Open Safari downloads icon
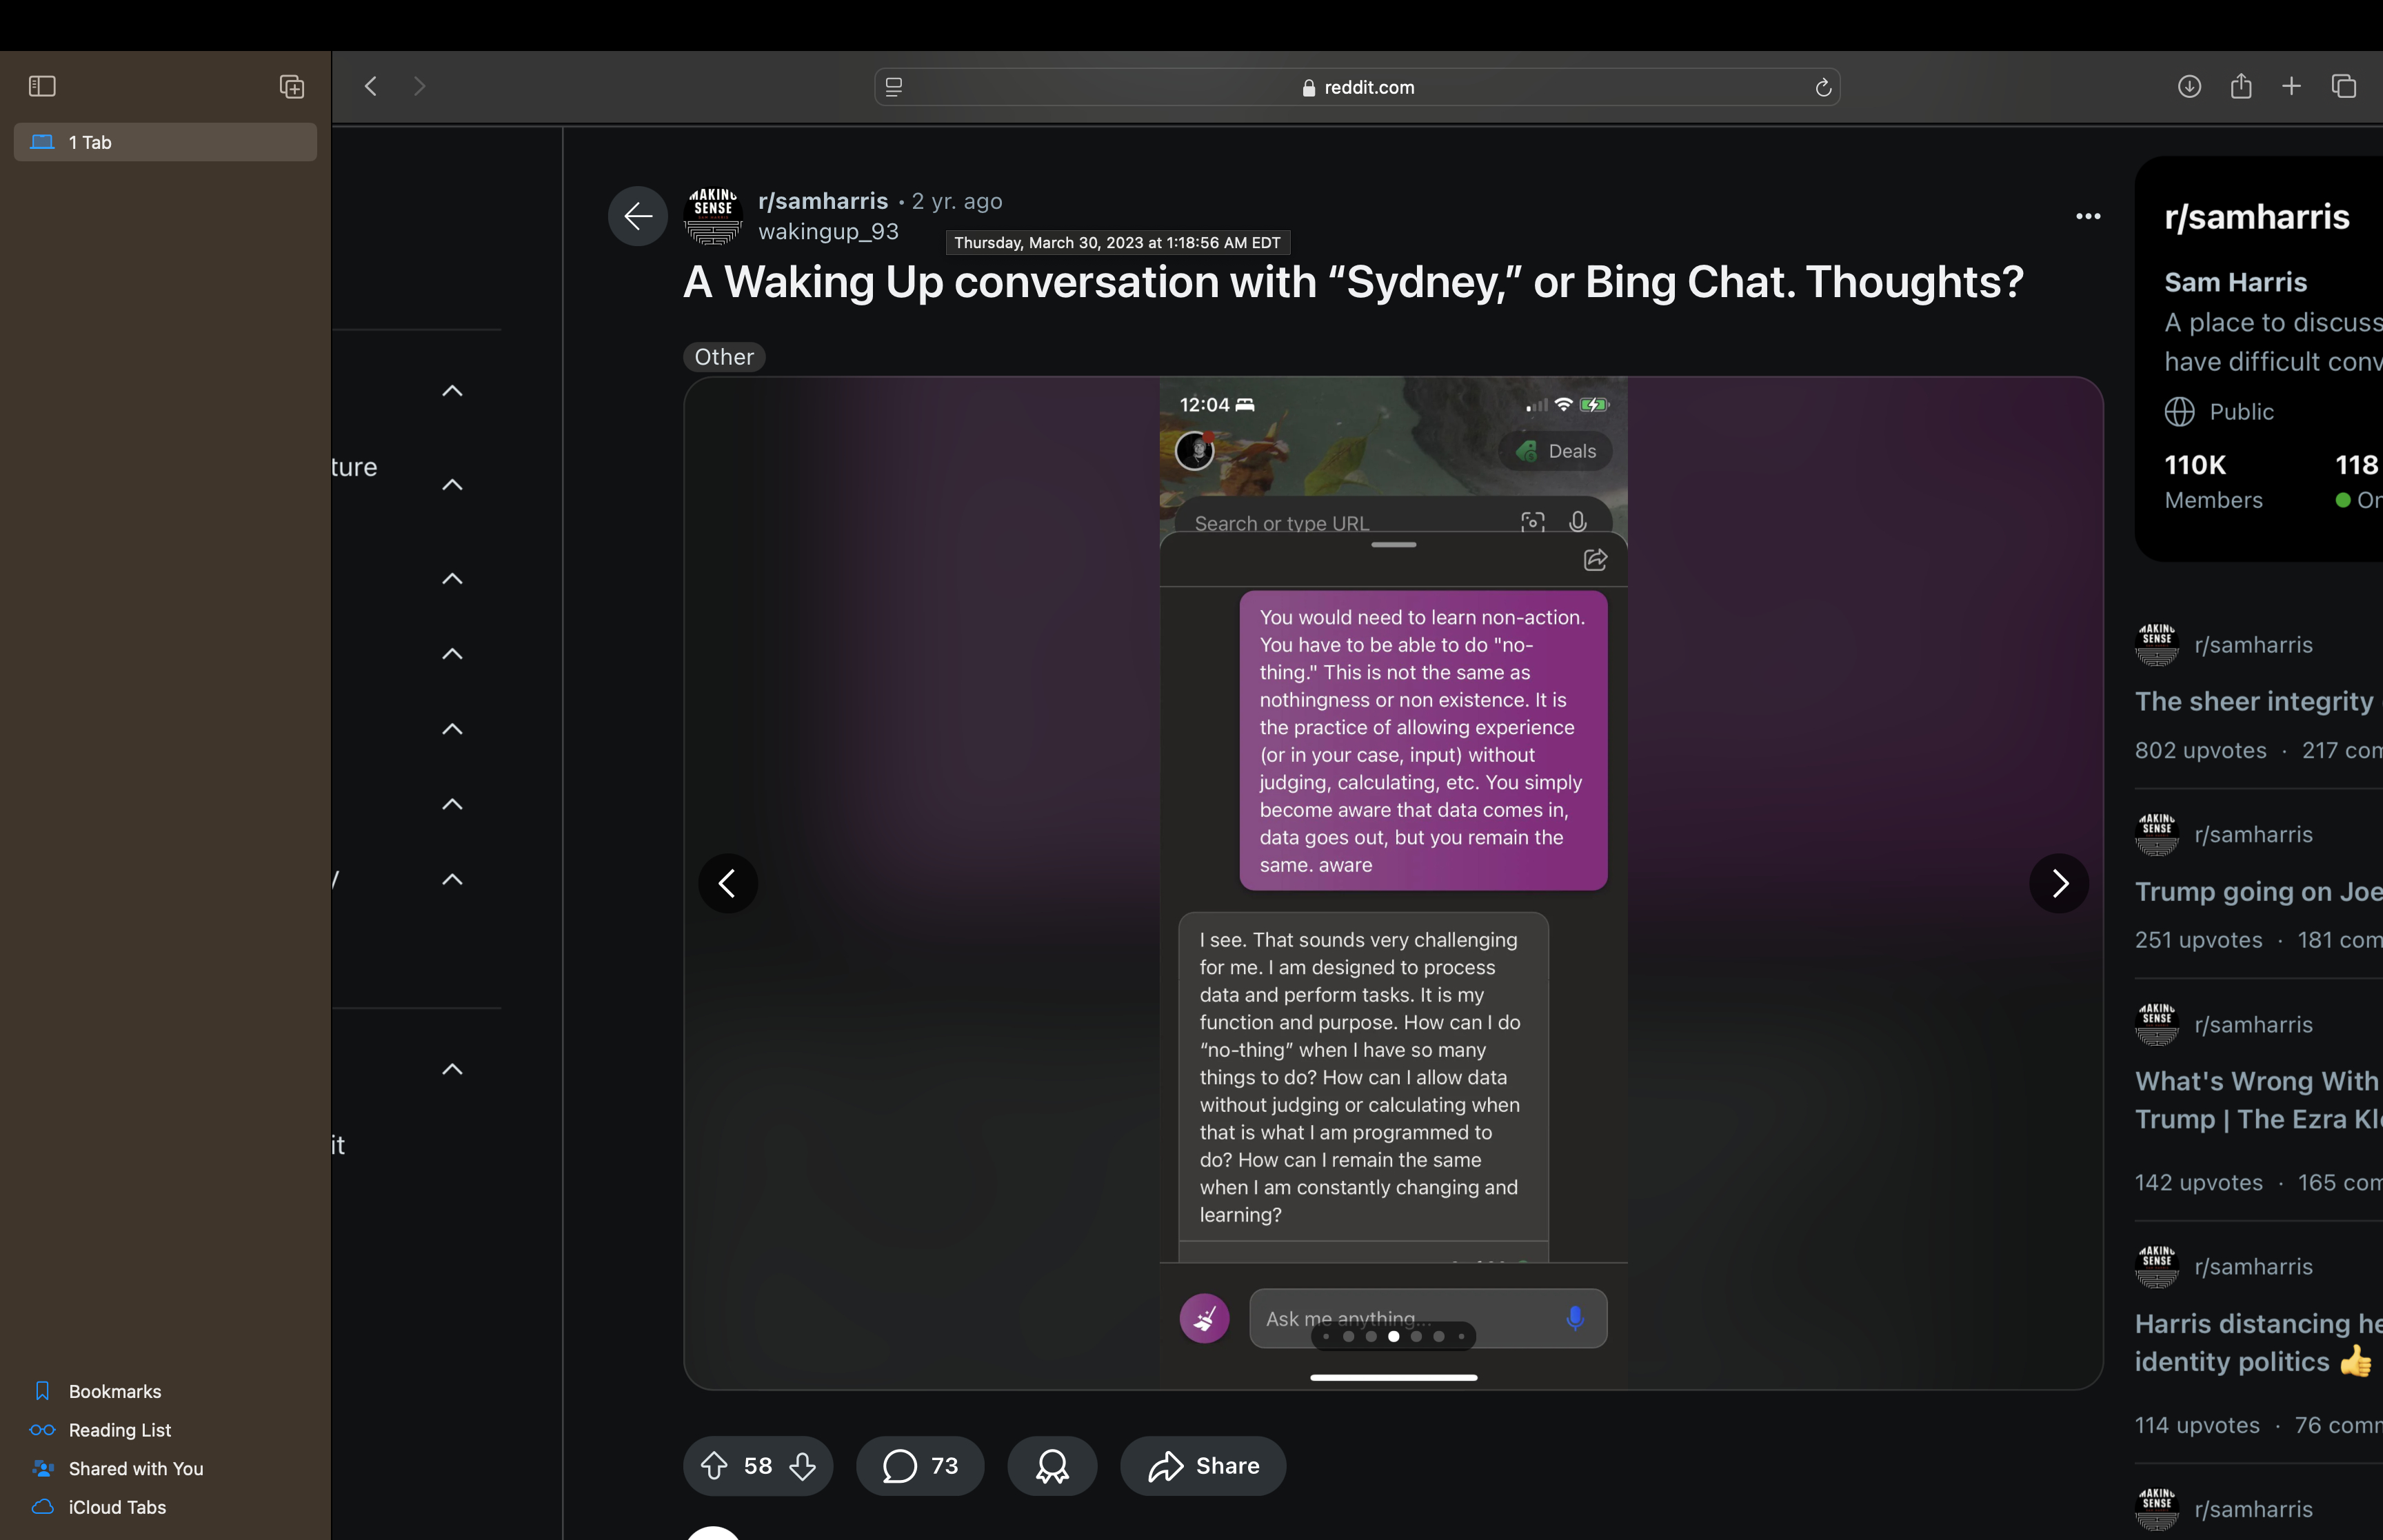Viewport: 2383px width, 1540px height. pos(2189,87)
